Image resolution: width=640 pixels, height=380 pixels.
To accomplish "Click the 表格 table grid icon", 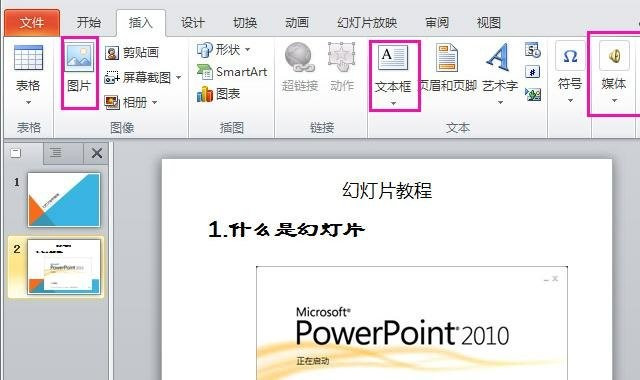I will coord(28,58).
